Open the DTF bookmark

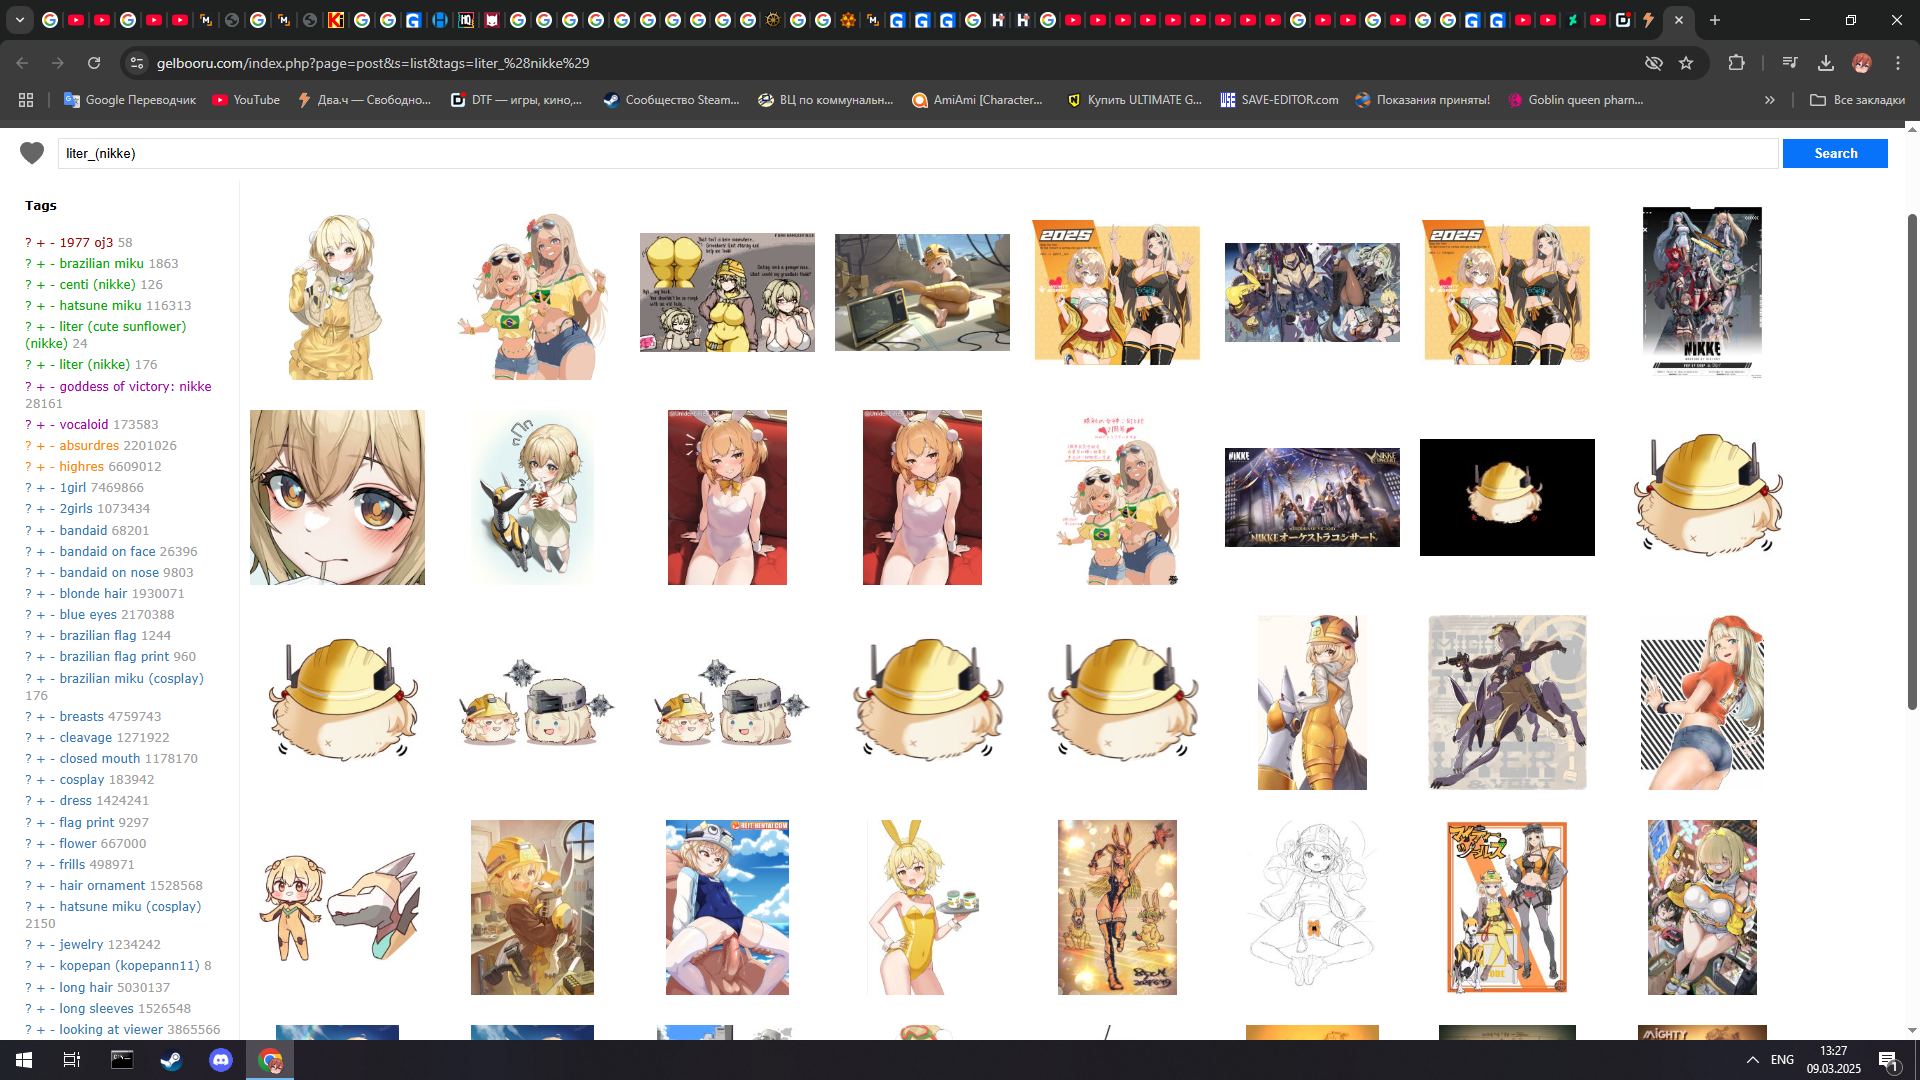(x=517, y=100)
